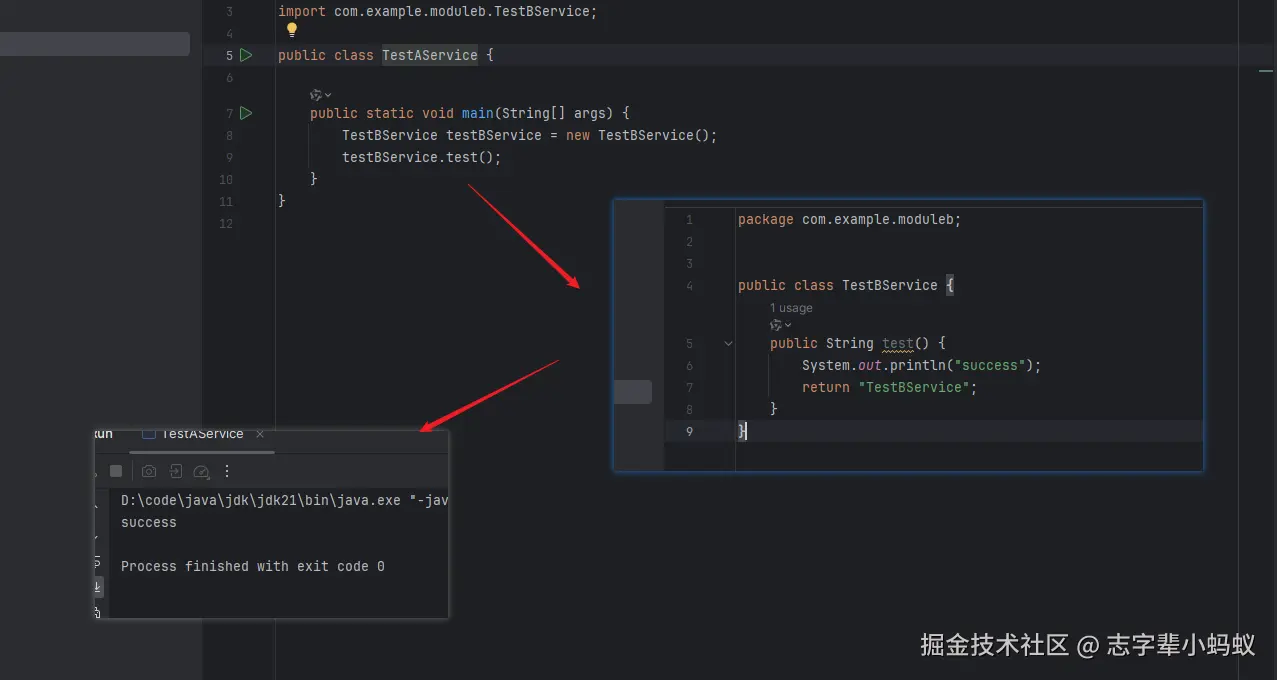Open the three-dot more options in Run toolbar
Viewport: 1277px width, 680px height.
227,471
